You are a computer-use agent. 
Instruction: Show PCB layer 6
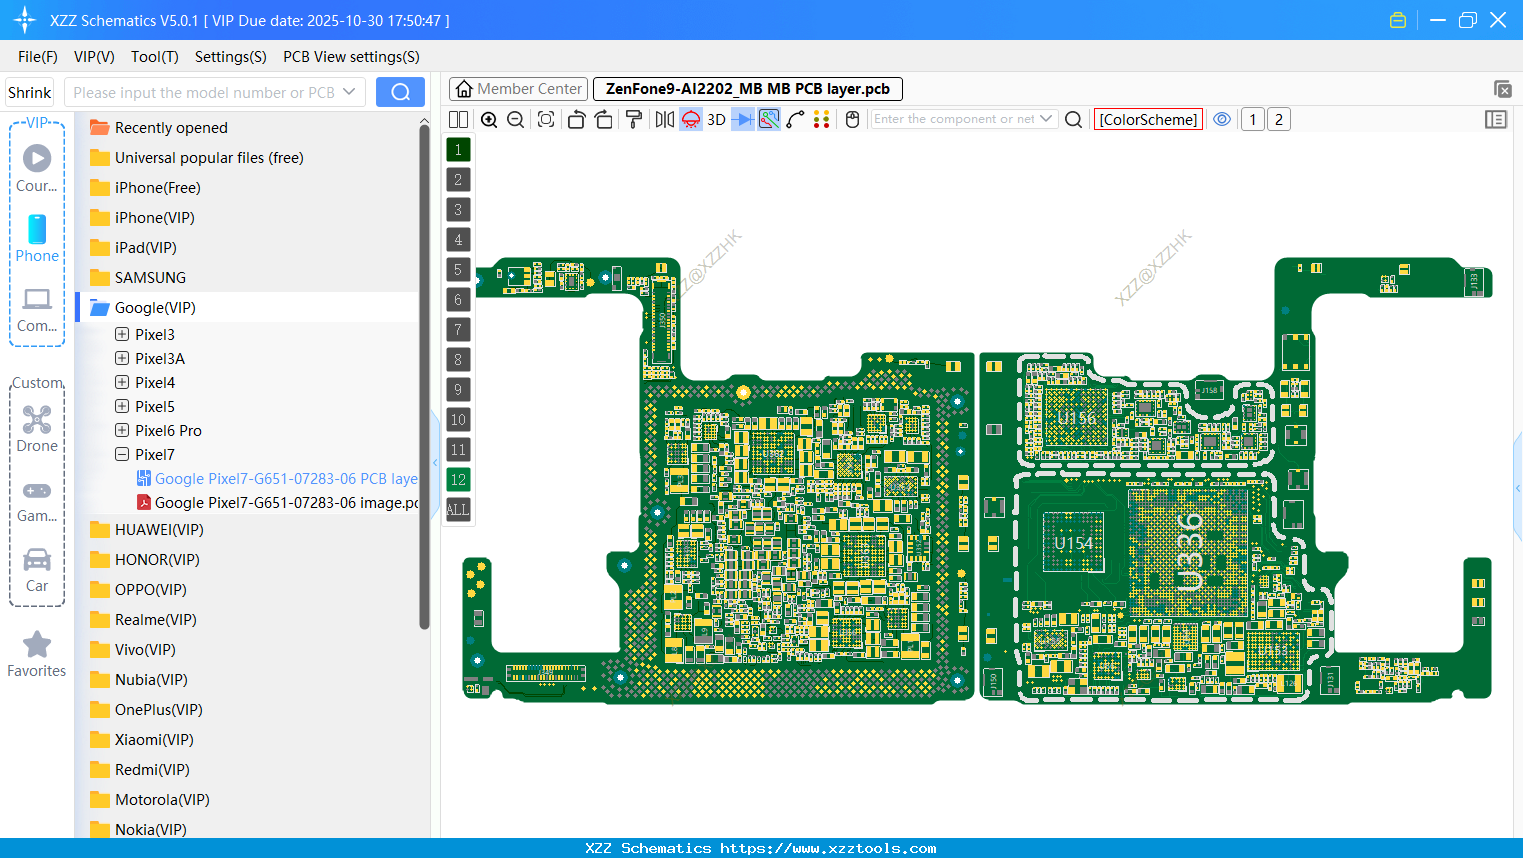[458, 299]
